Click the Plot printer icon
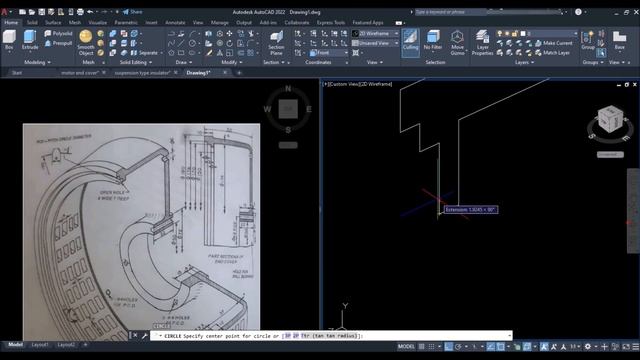This screenshot has width=640, height=360. tap(80, 12)
